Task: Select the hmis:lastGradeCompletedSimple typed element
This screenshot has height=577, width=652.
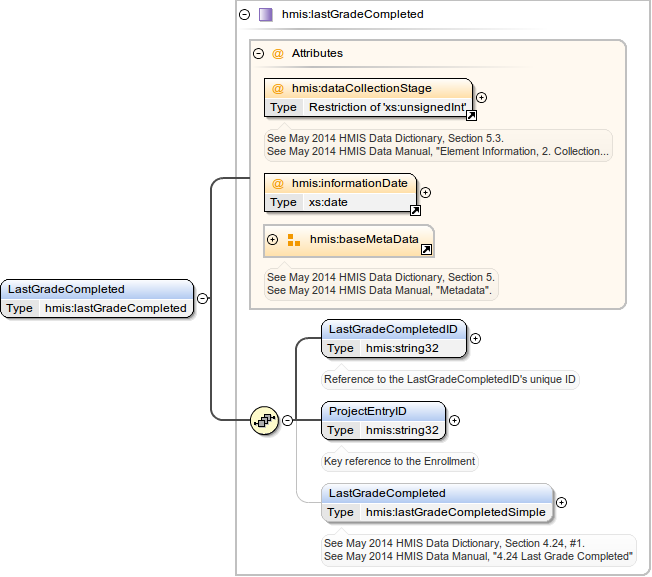Action: pos(437,502)
